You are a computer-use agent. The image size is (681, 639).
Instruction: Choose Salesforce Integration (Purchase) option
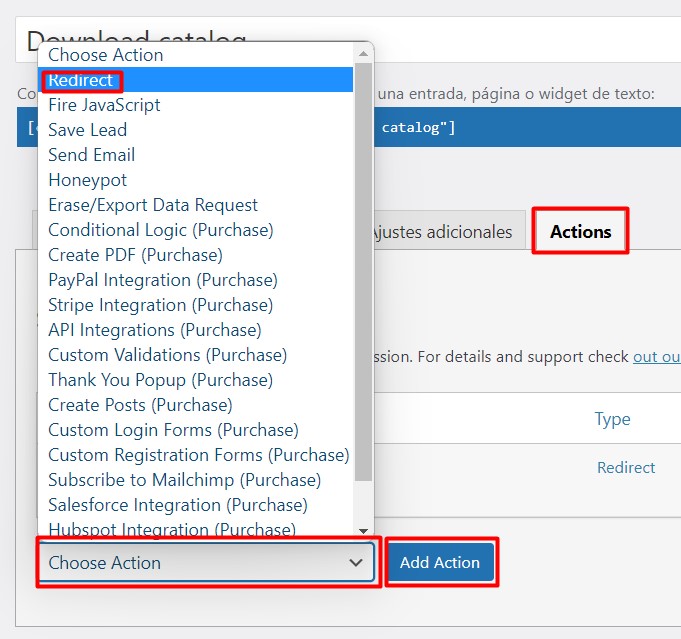[178, 505]
